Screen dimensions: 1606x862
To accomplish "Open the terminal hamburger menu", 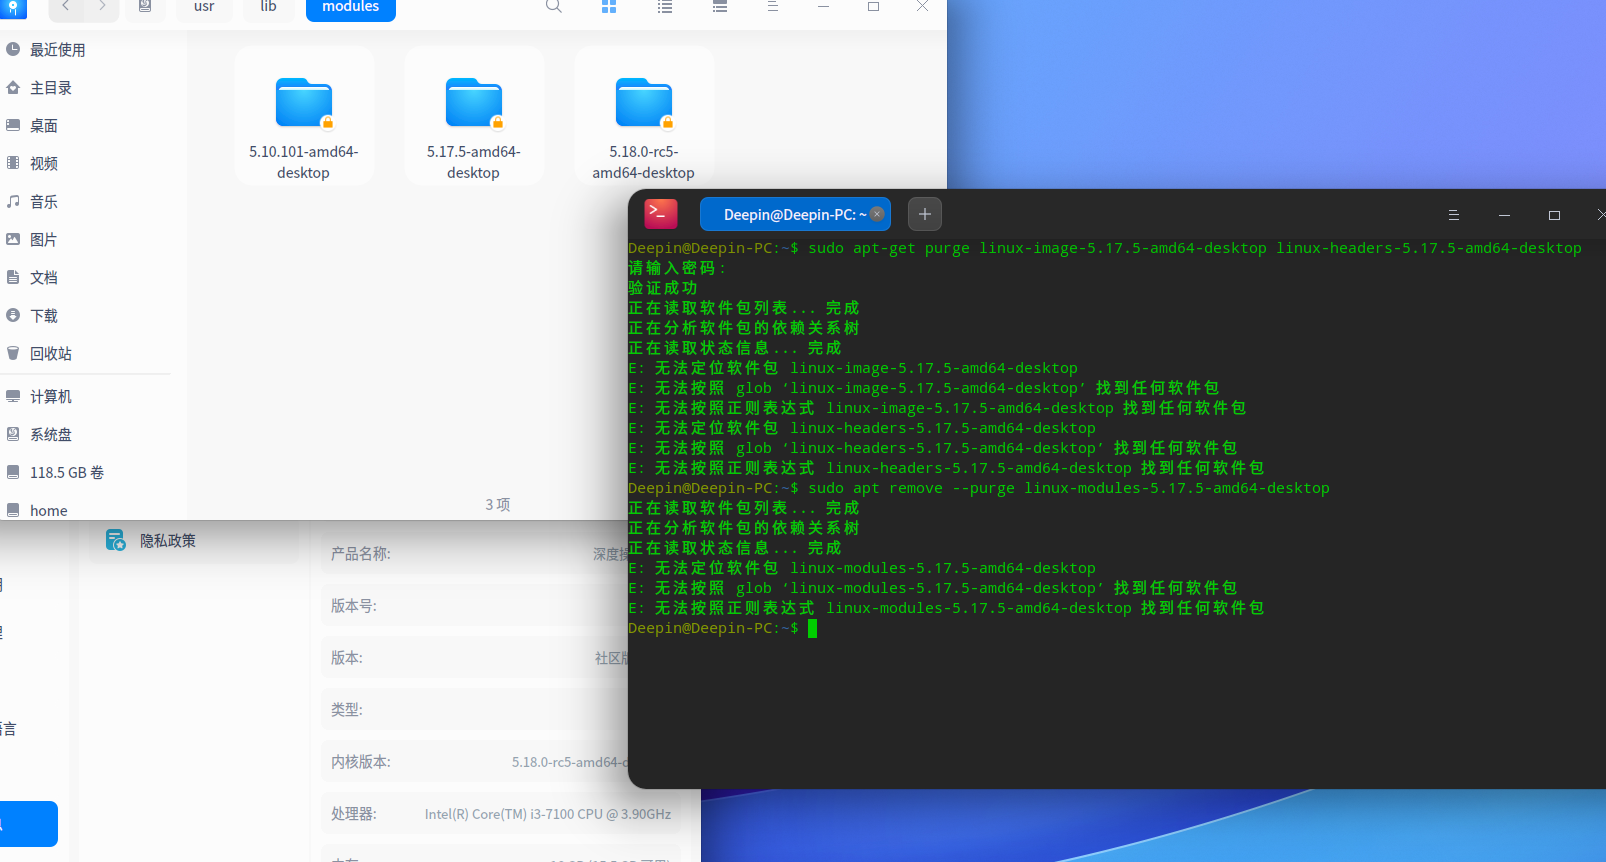I will click(1454, 215).
